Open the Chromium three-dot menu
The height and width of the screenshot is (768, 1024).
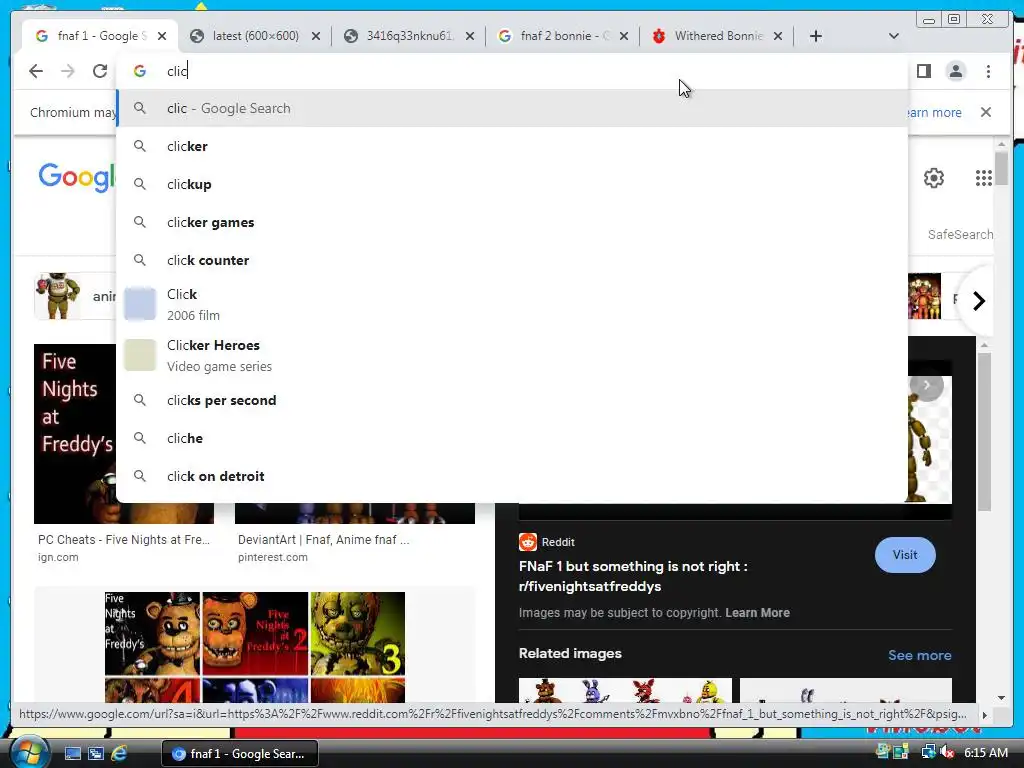click(988, 71)
